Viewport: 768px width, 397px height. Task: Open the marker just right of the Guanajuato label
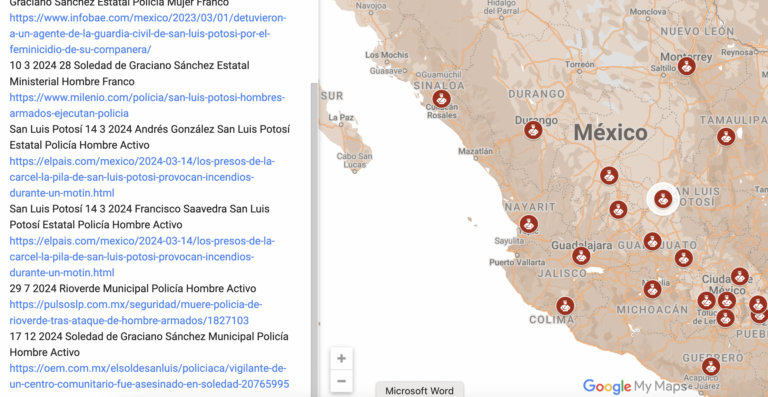point(683,258)
